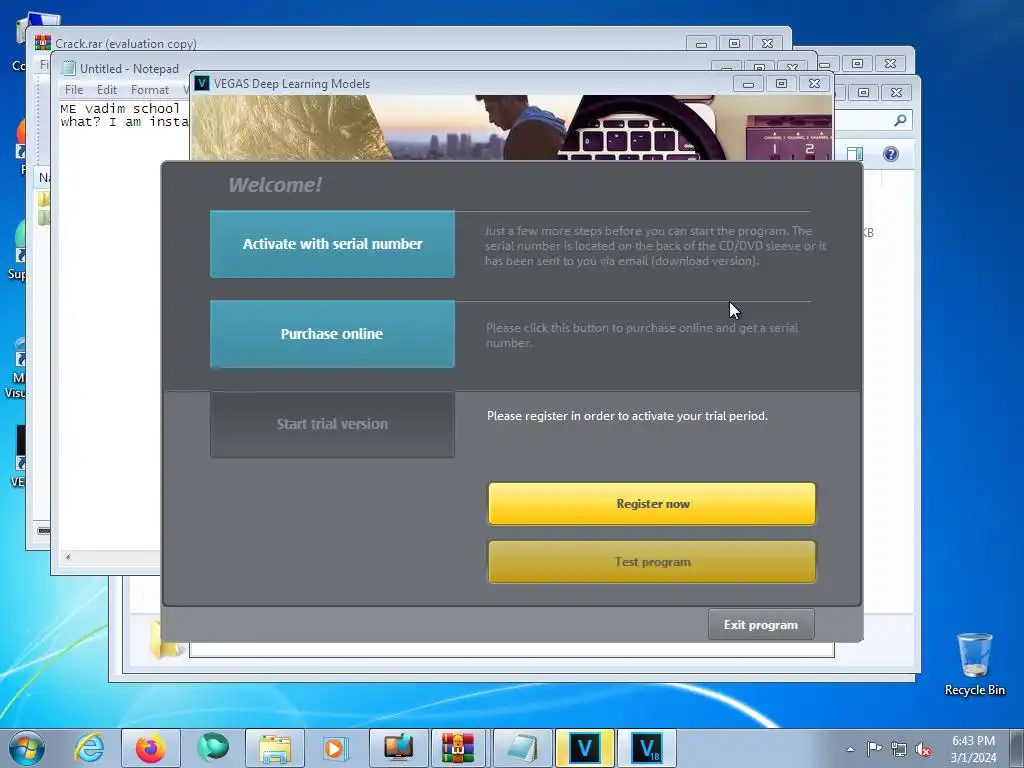Click the Explorer search magnifier icon
Image resolution: width=1024 pixels, height=768 pixels.
[x=901, y=120]
